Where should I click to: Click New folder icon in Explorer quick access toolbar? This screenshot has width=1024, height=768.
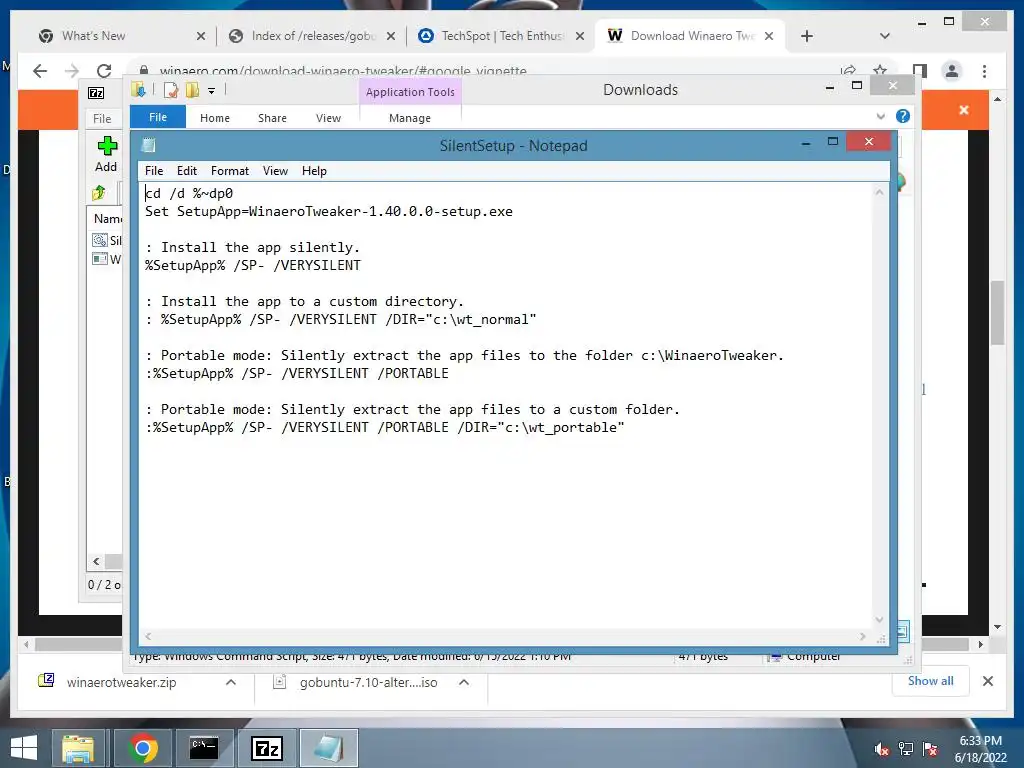[x=192, y=90]
